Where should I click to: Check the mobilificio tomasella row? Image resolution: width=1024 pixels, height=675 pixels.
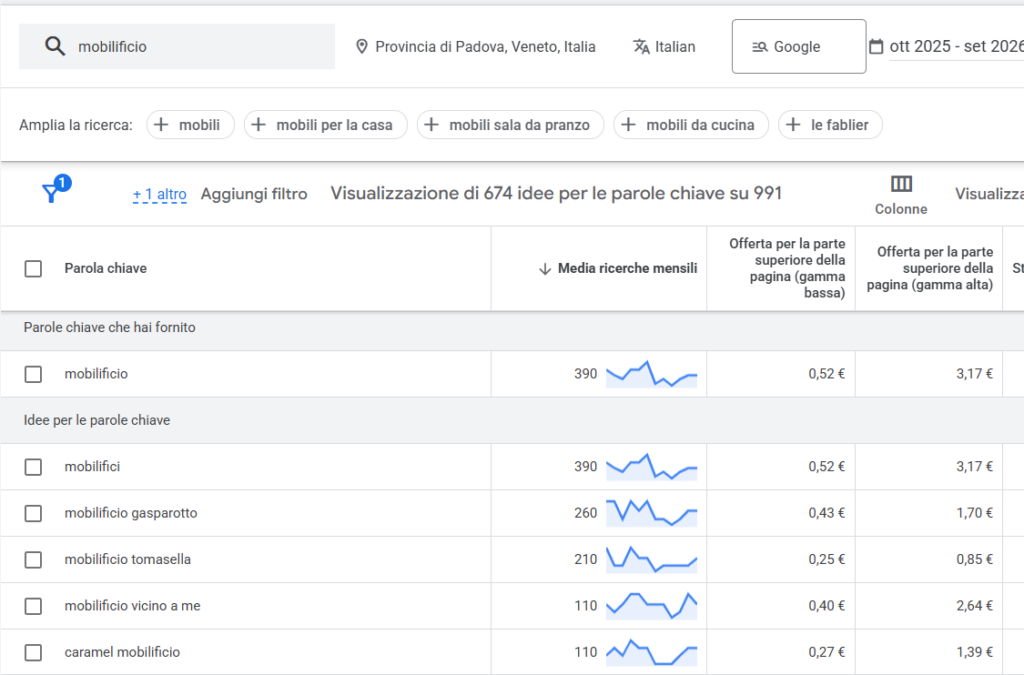point(33,559)
